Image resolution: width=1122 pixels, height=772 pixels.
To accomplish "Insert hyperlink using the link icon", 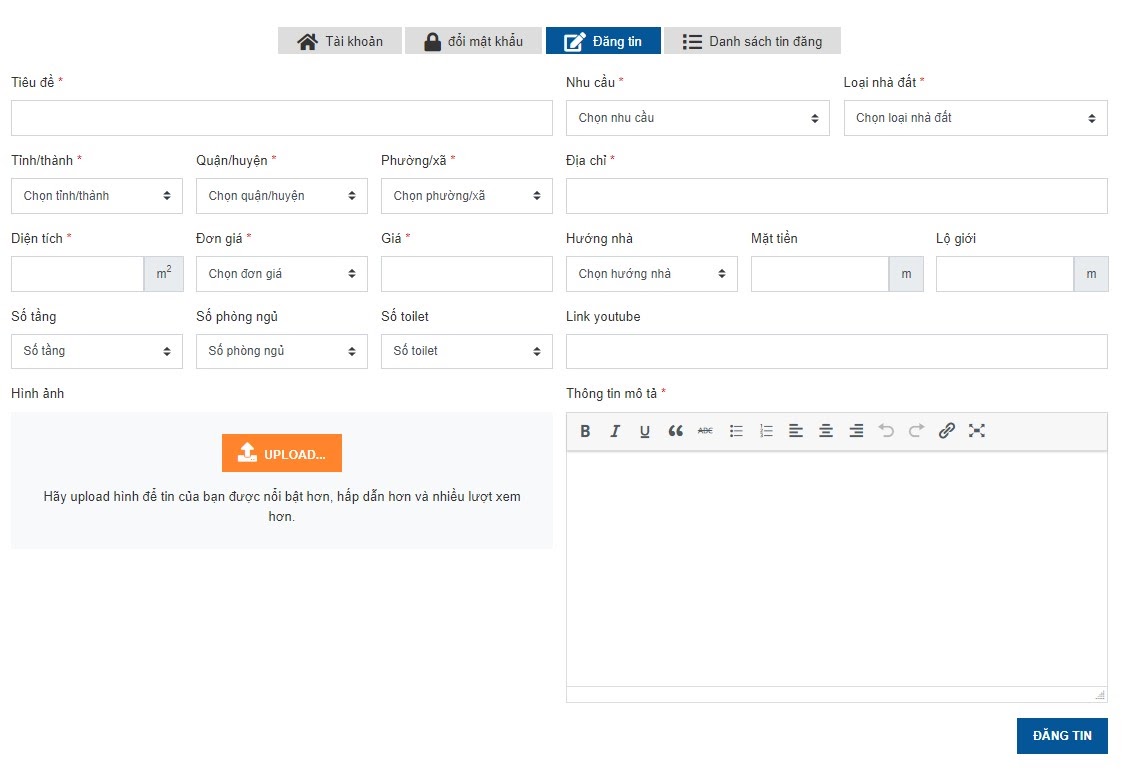I will click(x=946, y=431).
